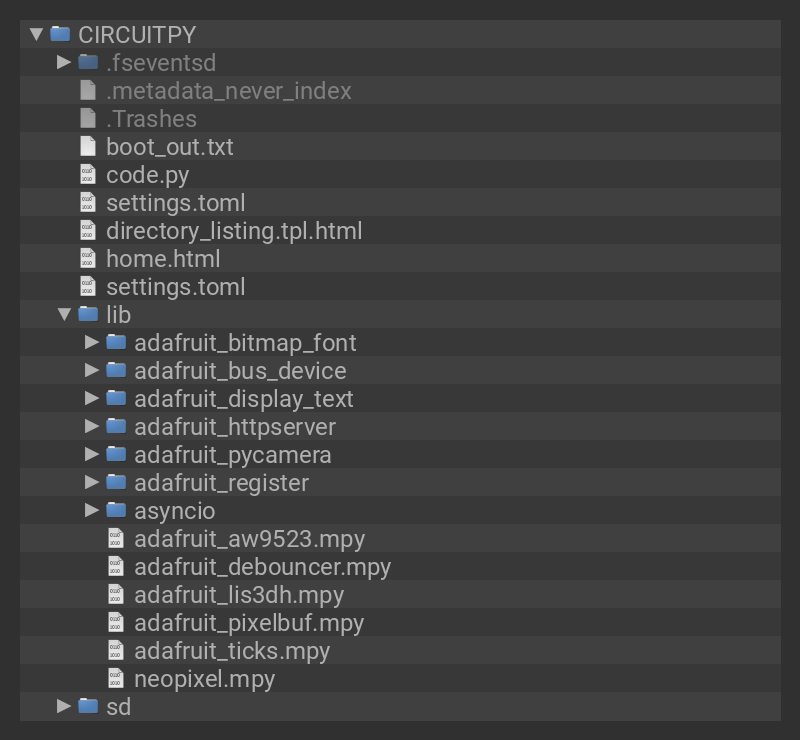Expand the asyncio folder arrow
800x740 pixels.
[x=93, y=511]
